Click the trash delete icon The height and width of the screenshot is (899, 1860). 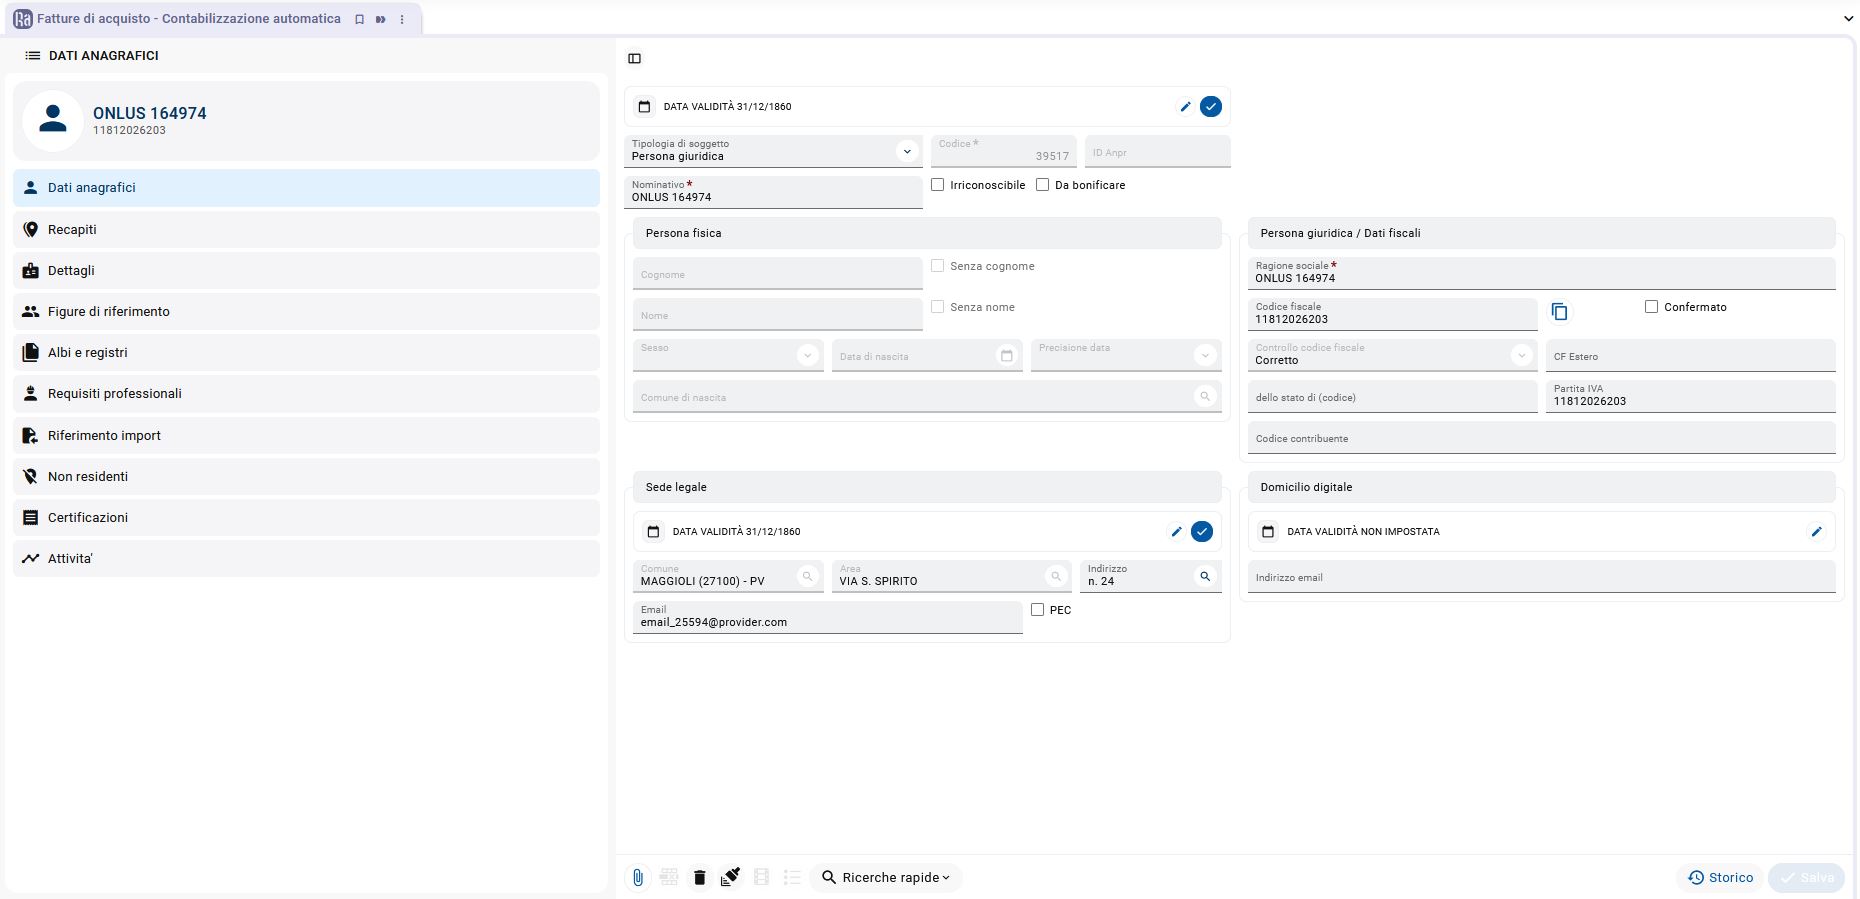pos(699,878)
